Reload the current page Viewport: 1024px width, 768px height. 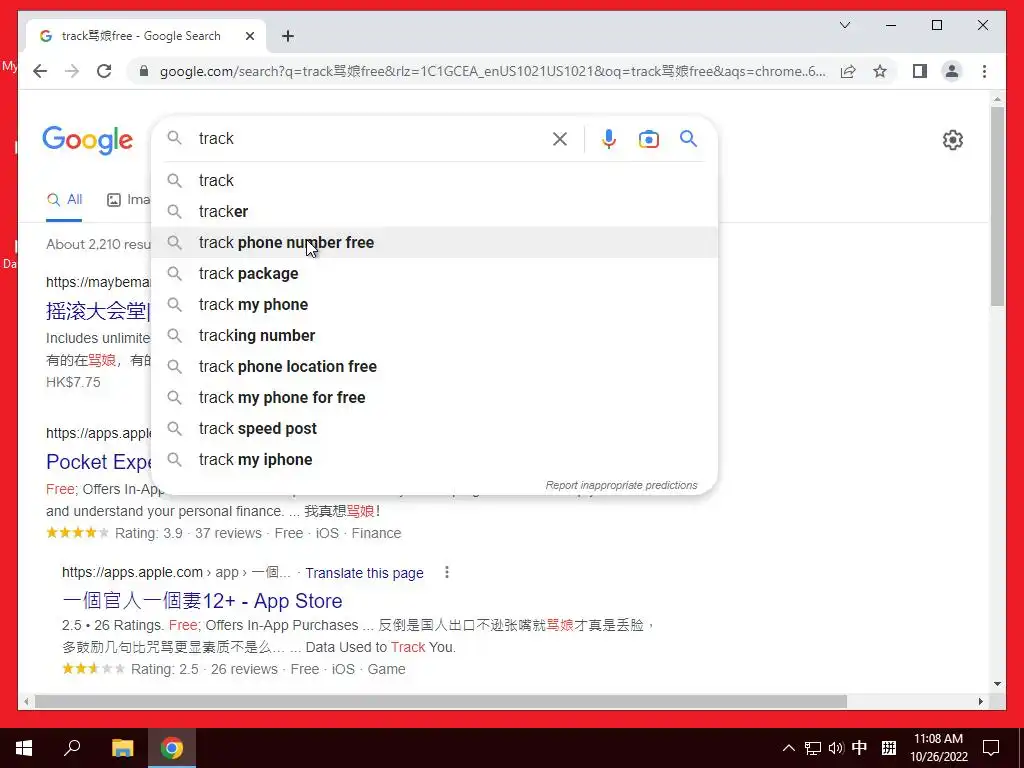(104, 71)
